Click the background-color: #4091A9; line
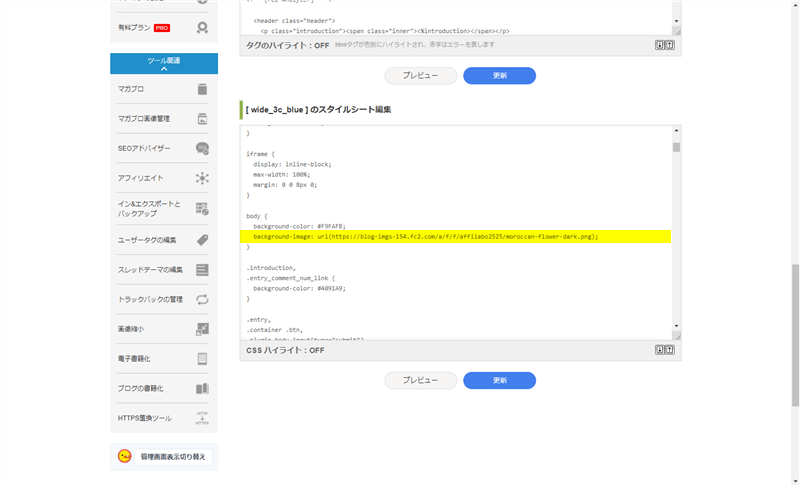 (x=299, y=289)
